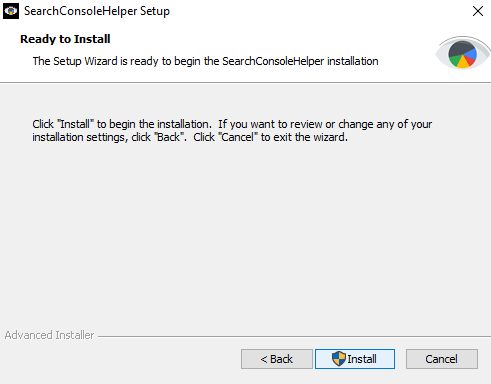
Task: Exit the wizard using Cancel button
Action: pos(442,359)
